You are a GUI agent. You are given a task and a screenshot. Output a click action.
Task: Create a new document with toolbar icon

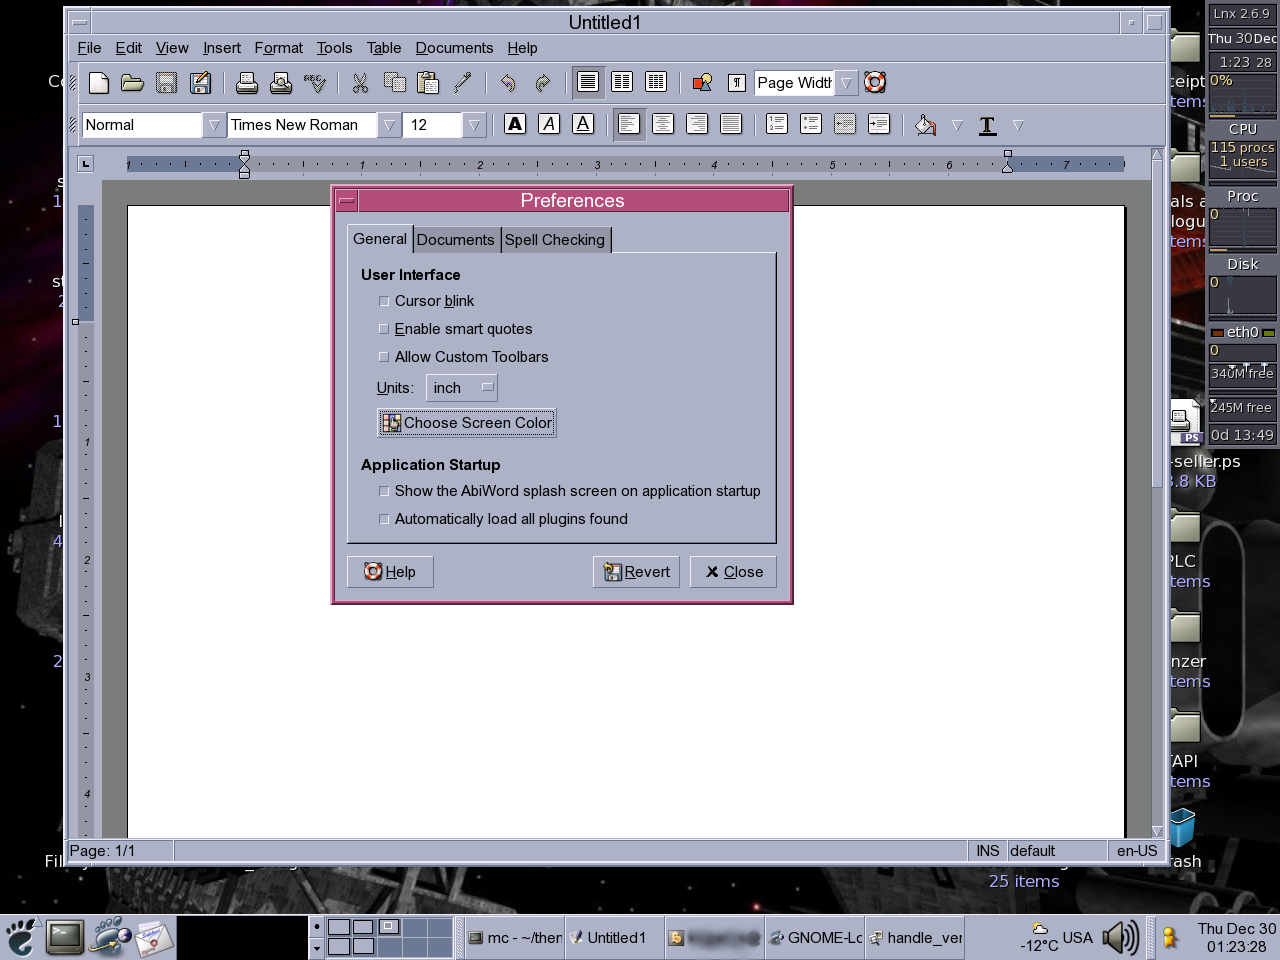click(x=98, y=83)
